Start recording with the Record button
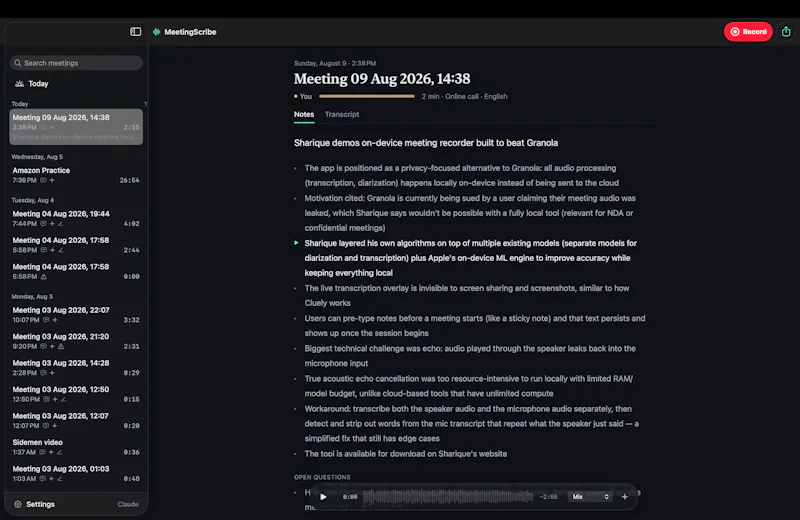 coord(748,32)
